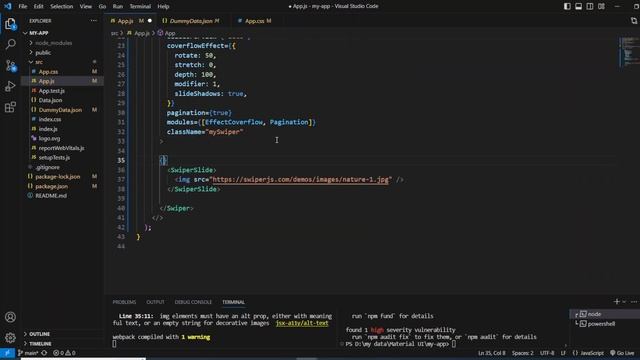Click the main branch indicator in status bar
This screenshot has width=640, height=360.
tap(28, 353)
